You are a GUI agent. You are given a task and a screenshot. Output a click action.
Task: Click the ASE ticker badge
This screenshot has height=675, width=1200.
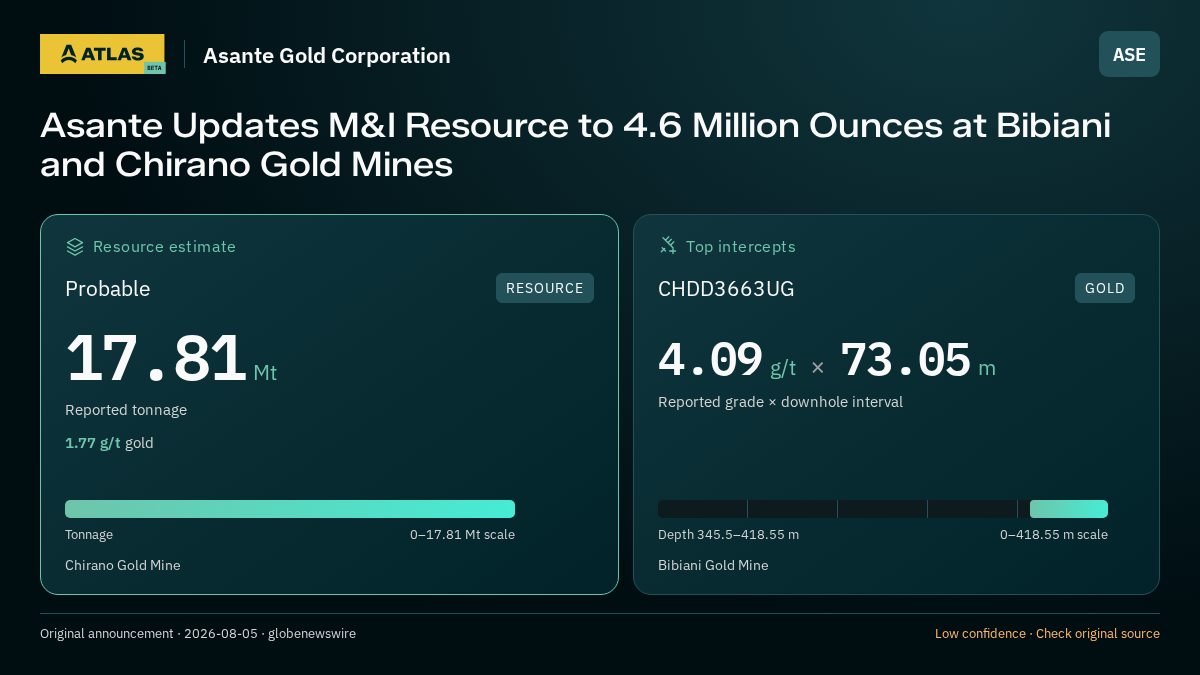[x=1129, y=54]
